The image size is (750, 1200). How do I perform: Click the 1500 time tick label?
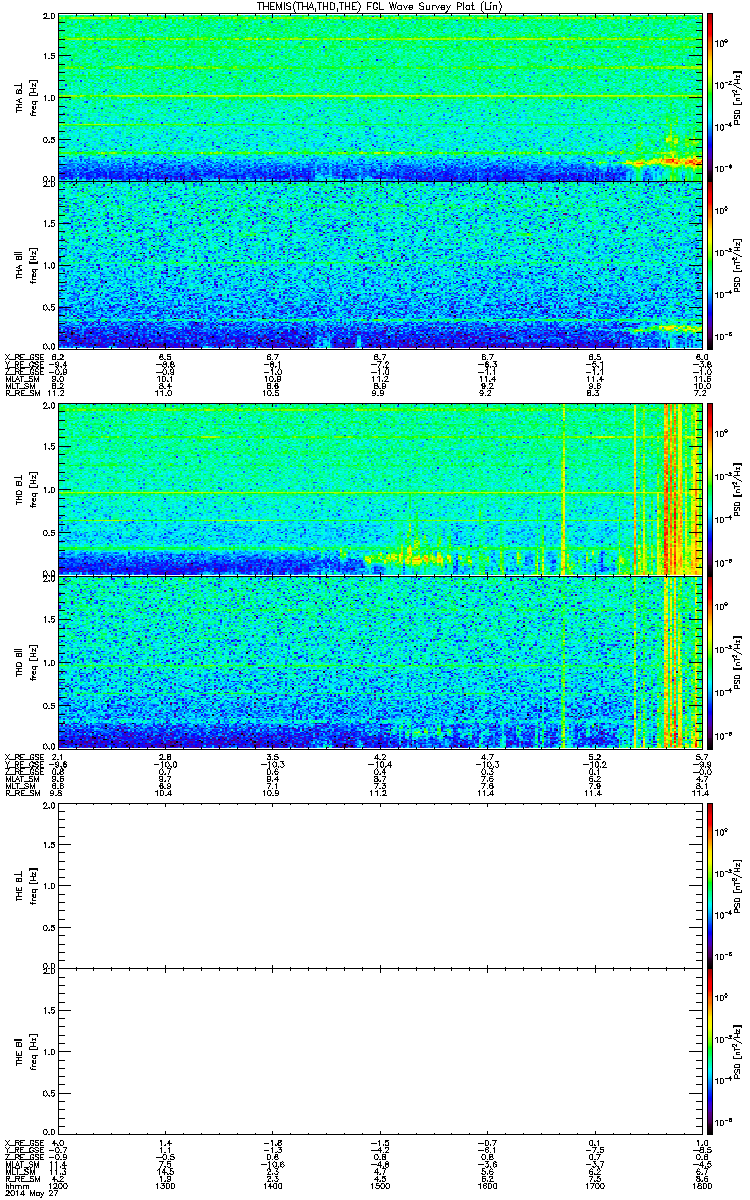(x=380, y=1184)
